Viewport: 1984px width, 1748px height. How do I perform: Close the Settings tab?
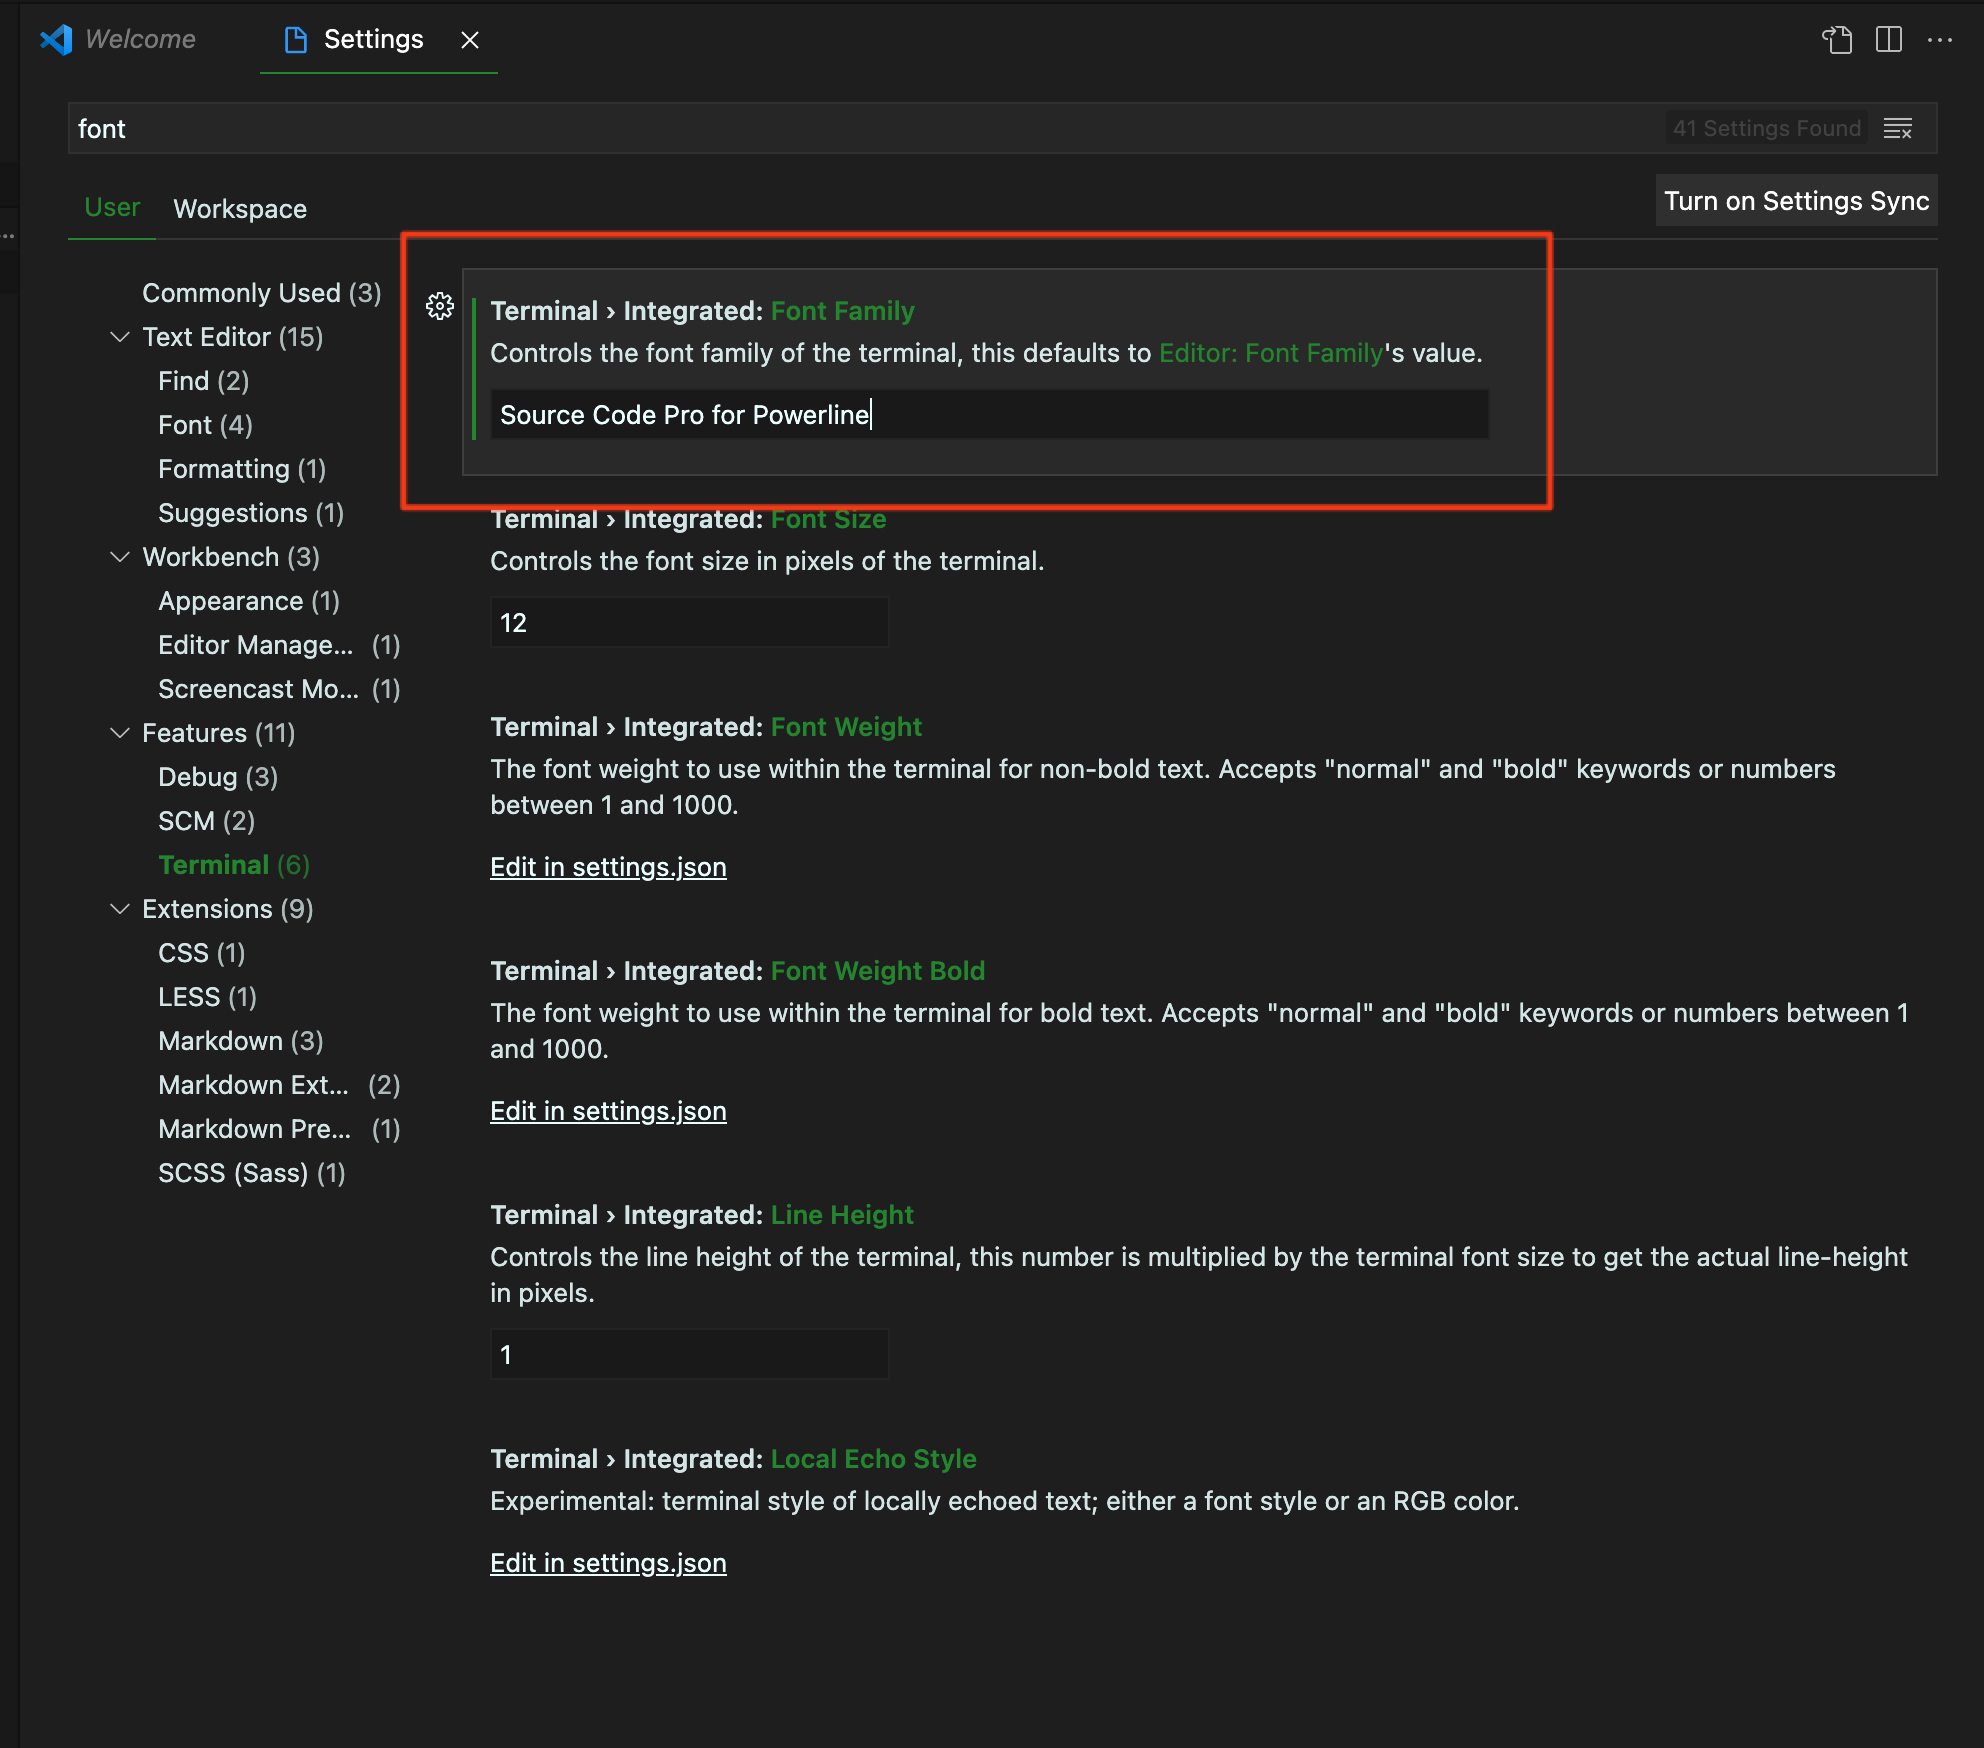point(470,40)
